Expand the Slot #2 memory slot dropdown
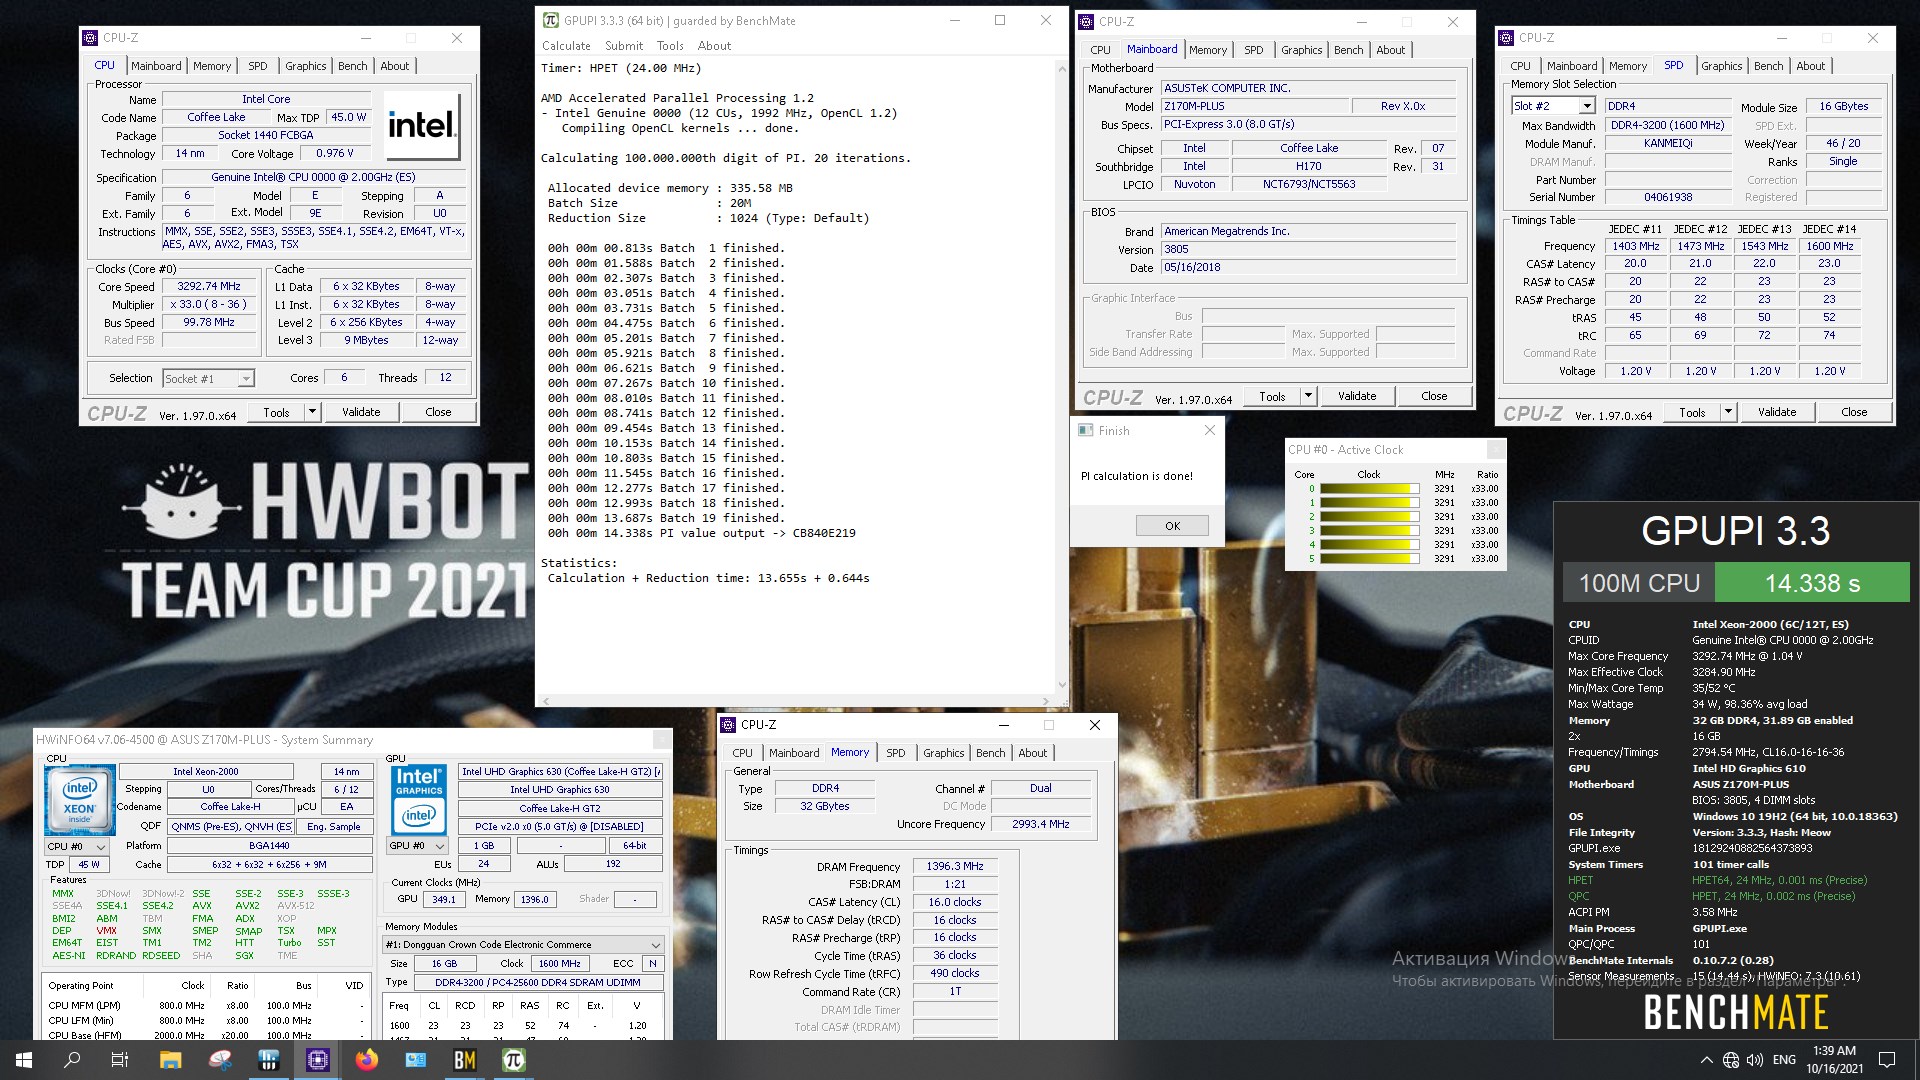Screen dimensions: 1920x1080 tap(1587, 106)
